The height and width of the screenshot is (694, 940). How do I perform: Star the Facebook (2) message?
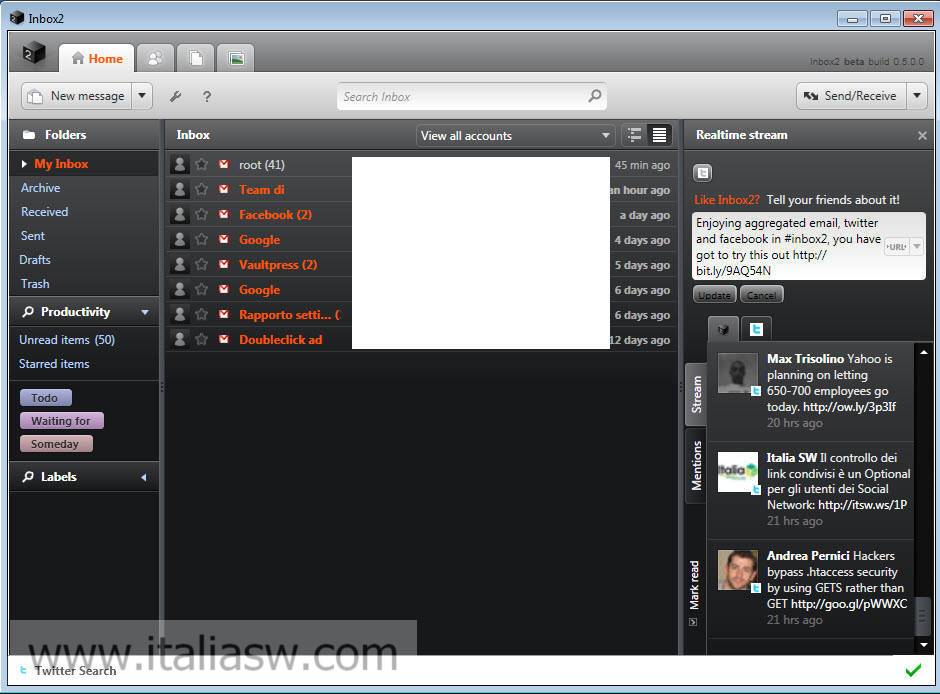pyautogui.click(x=201, y=215)
